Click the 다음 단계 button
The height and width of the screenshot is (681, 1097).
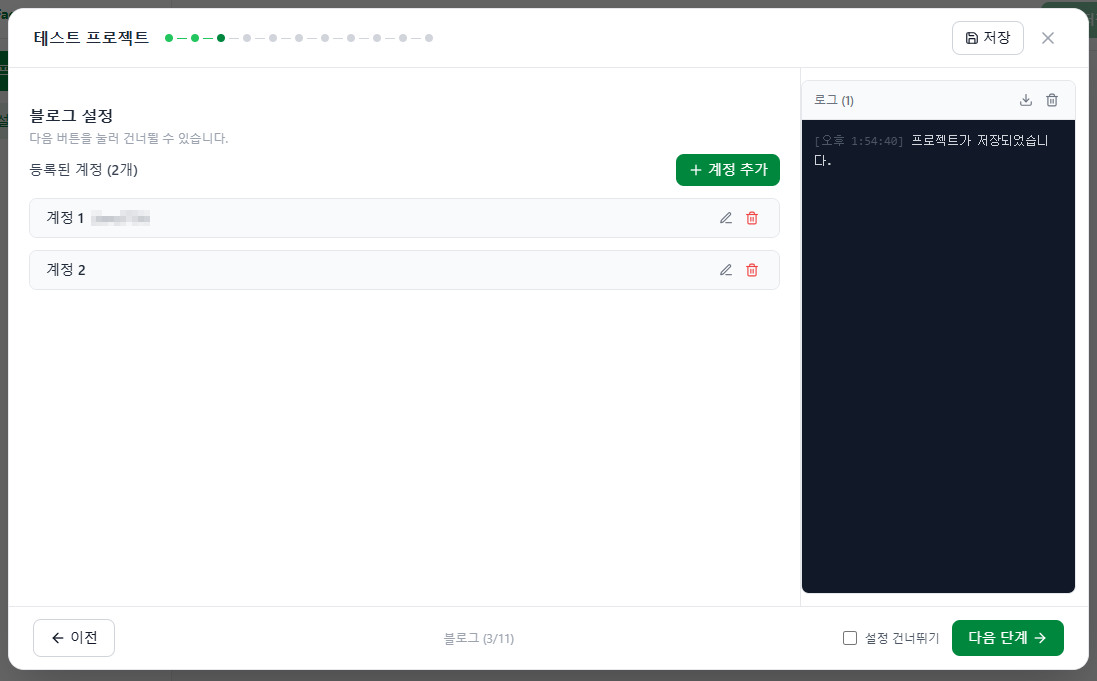tap(1007, 637)
